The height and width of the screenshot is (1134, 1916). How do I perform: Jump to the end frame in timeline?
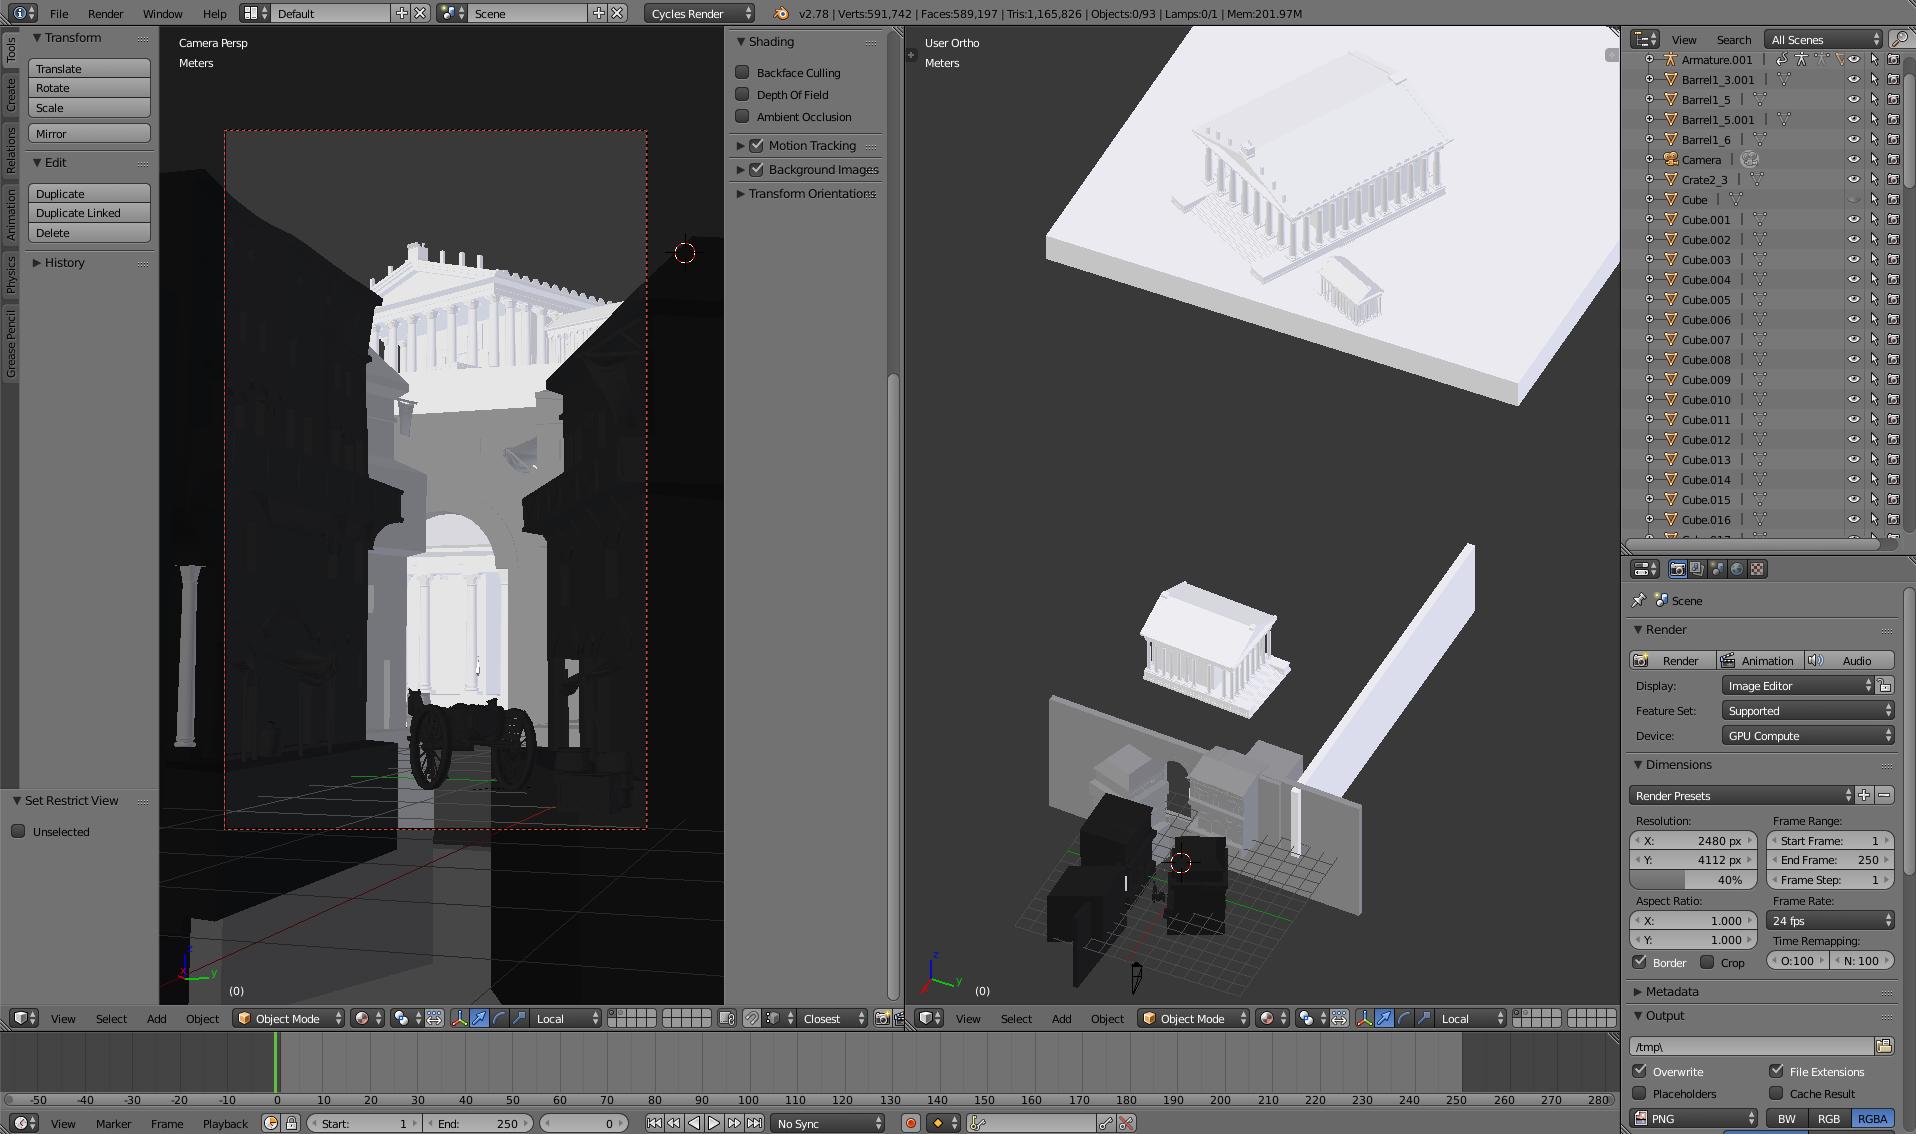click(x=755, y=1123)
